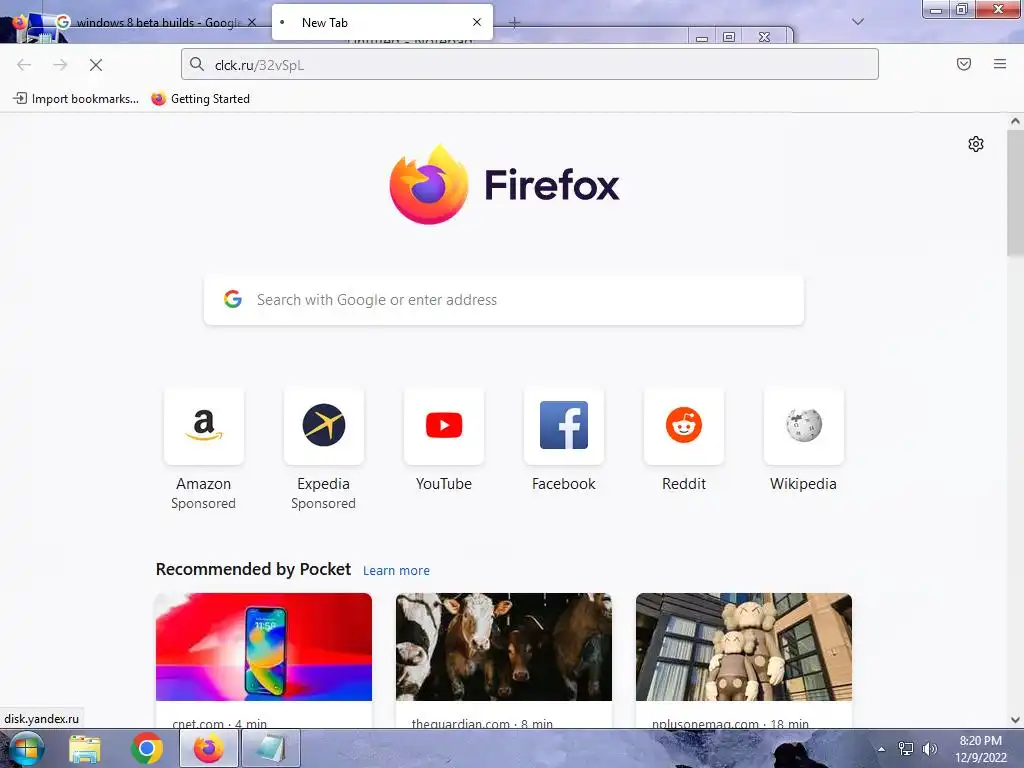Screen dimensions: 1024x768
Task: Open File Explorer from the taskbar
Action: pyautogui.click(x=85, y=748)
